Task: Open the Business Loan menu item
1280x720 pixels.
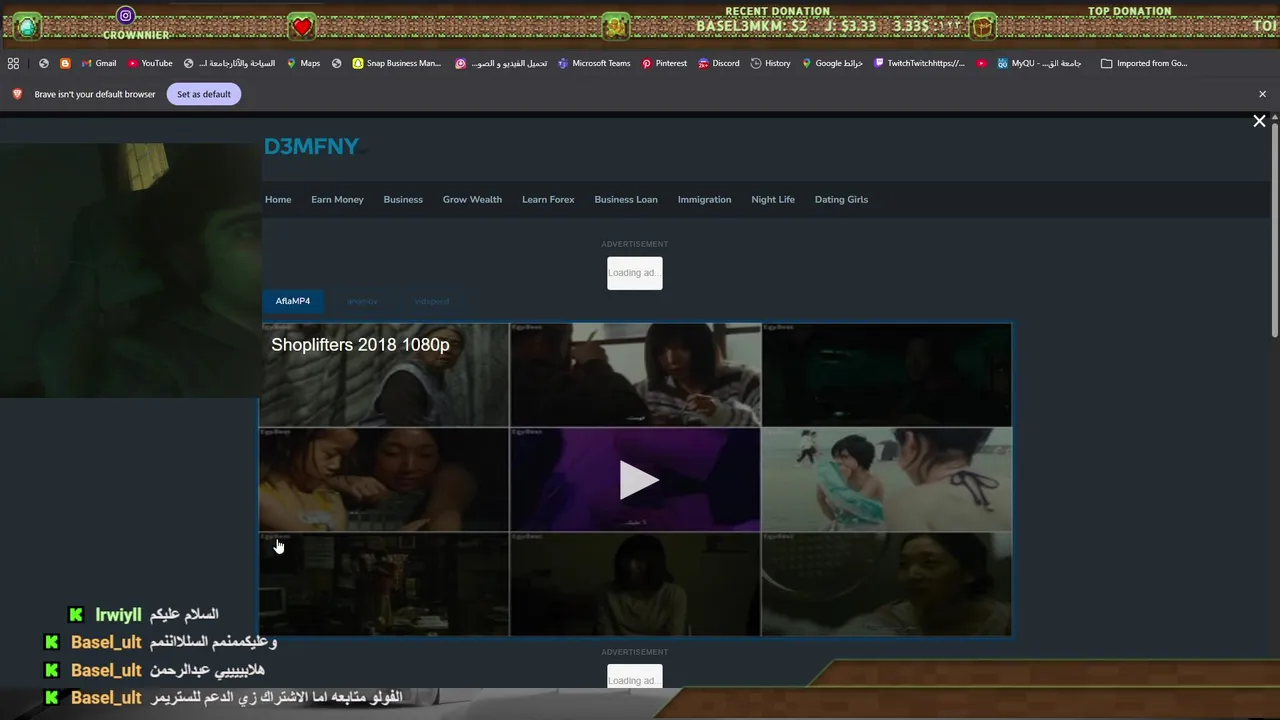Action: click(626, 199)
